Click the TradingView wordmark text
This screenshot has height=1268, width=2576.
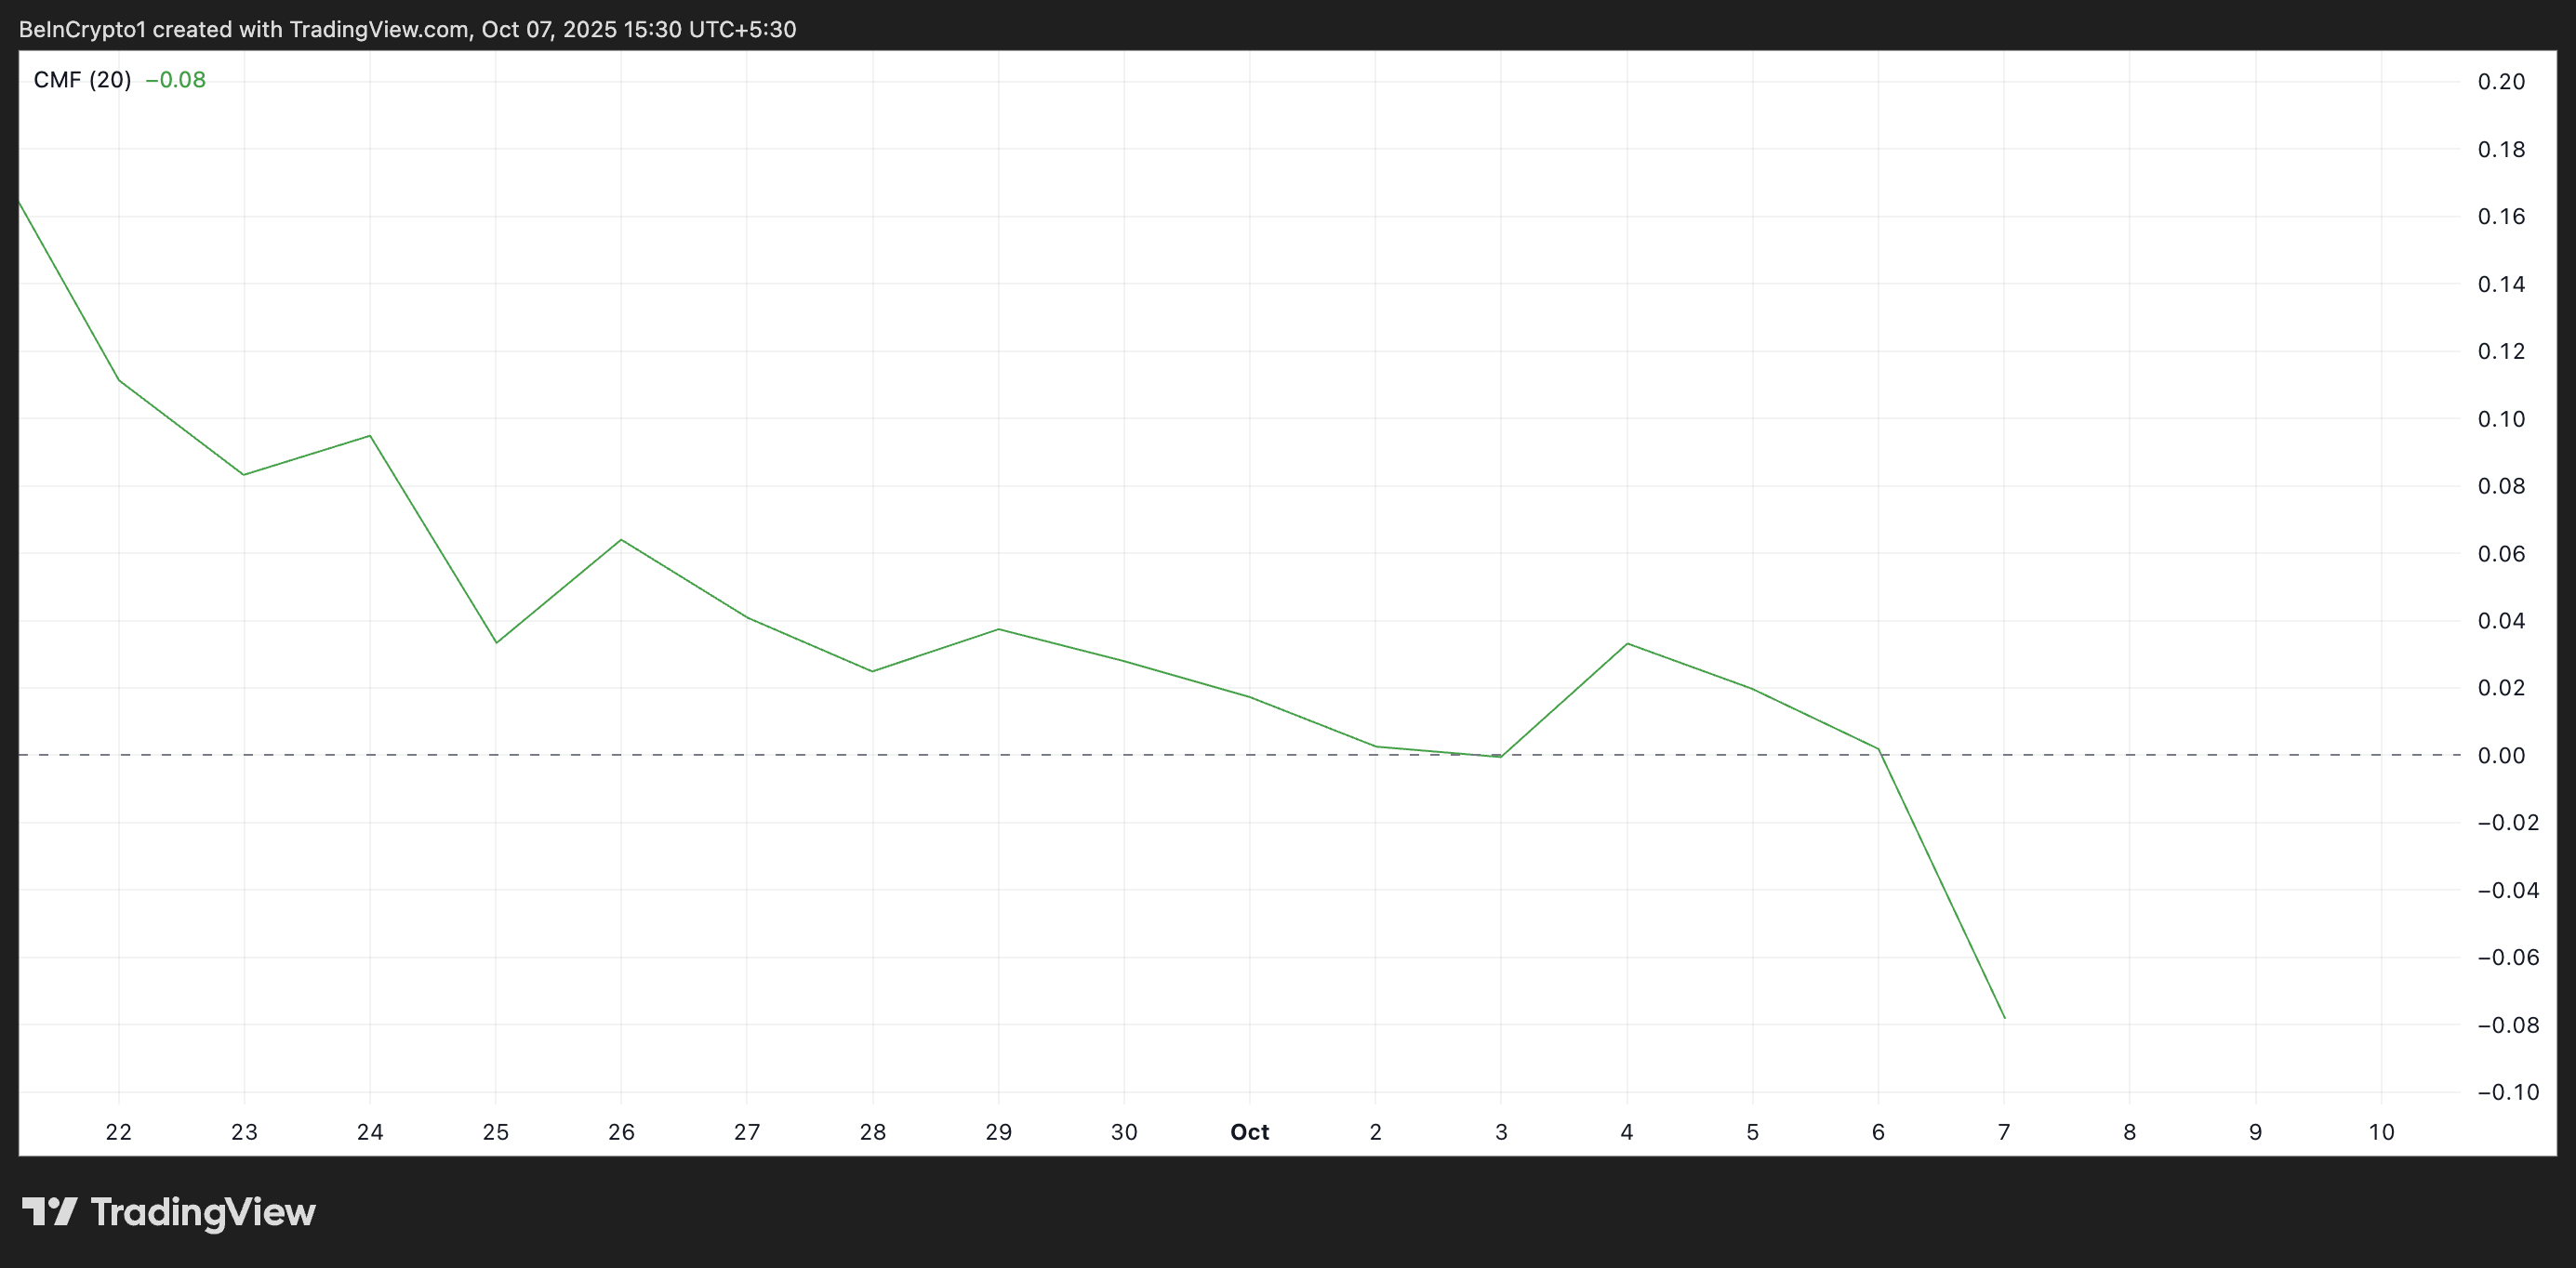coord(203,1212)
